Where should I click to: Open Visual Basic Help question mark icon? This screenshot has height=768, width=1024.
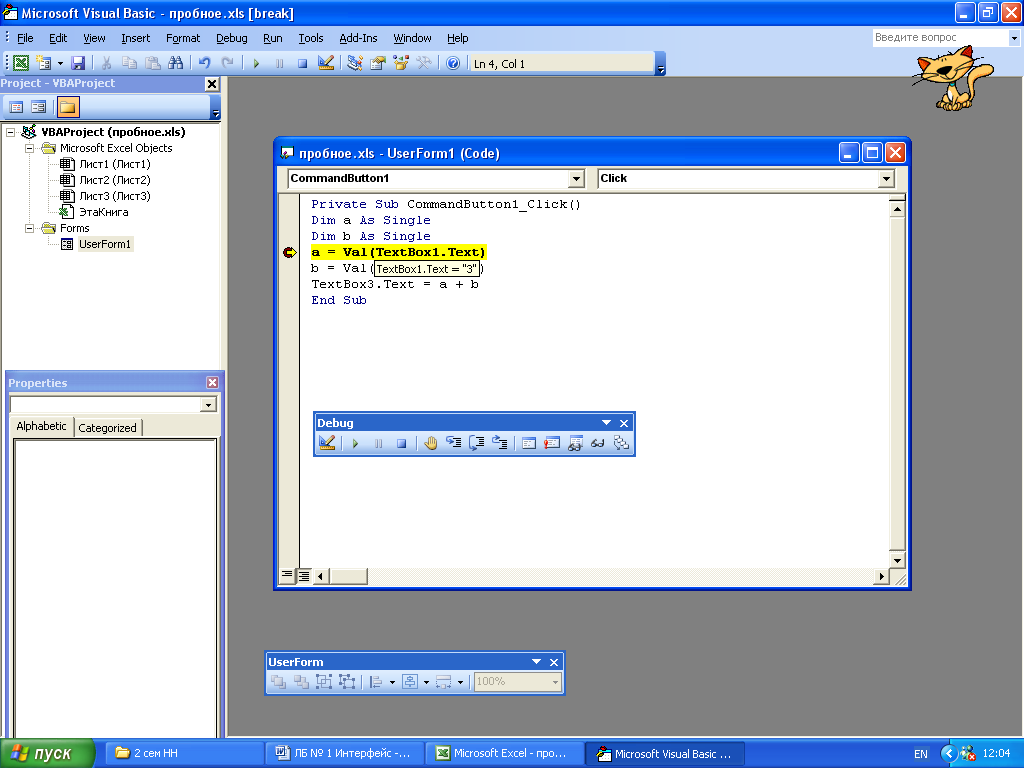(x=453, y=63)
